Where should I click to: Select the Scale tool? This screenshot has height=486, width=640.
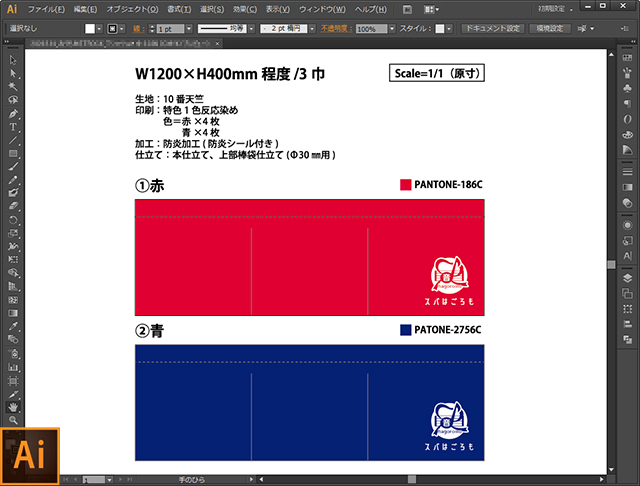click(x=13, y=233)
